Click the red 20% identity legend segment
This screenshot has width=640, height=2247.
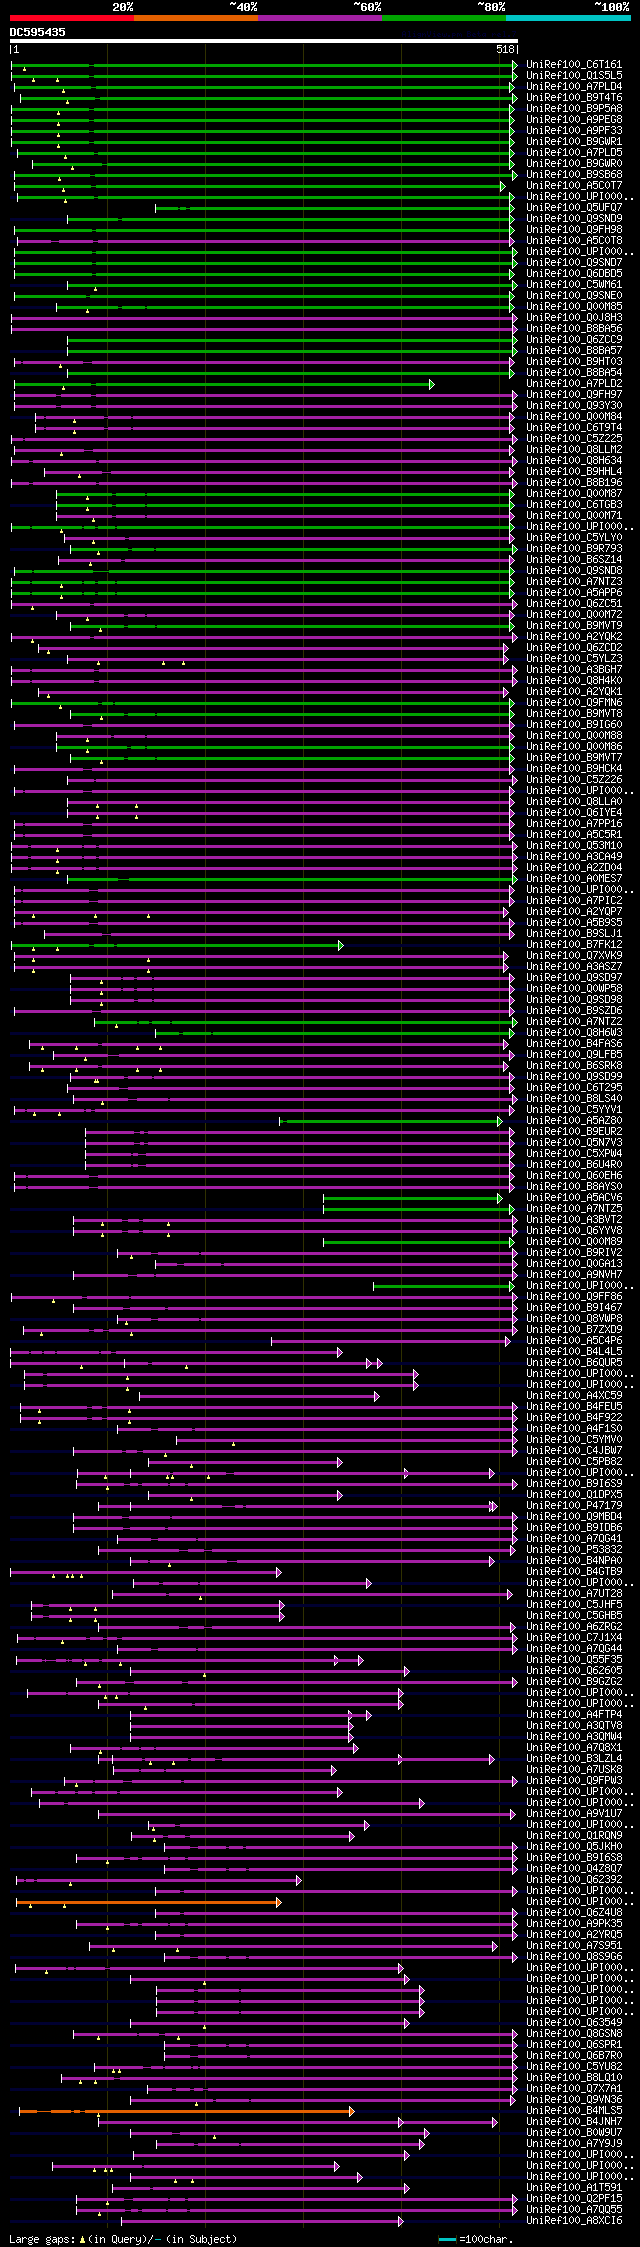coord(72,18)
